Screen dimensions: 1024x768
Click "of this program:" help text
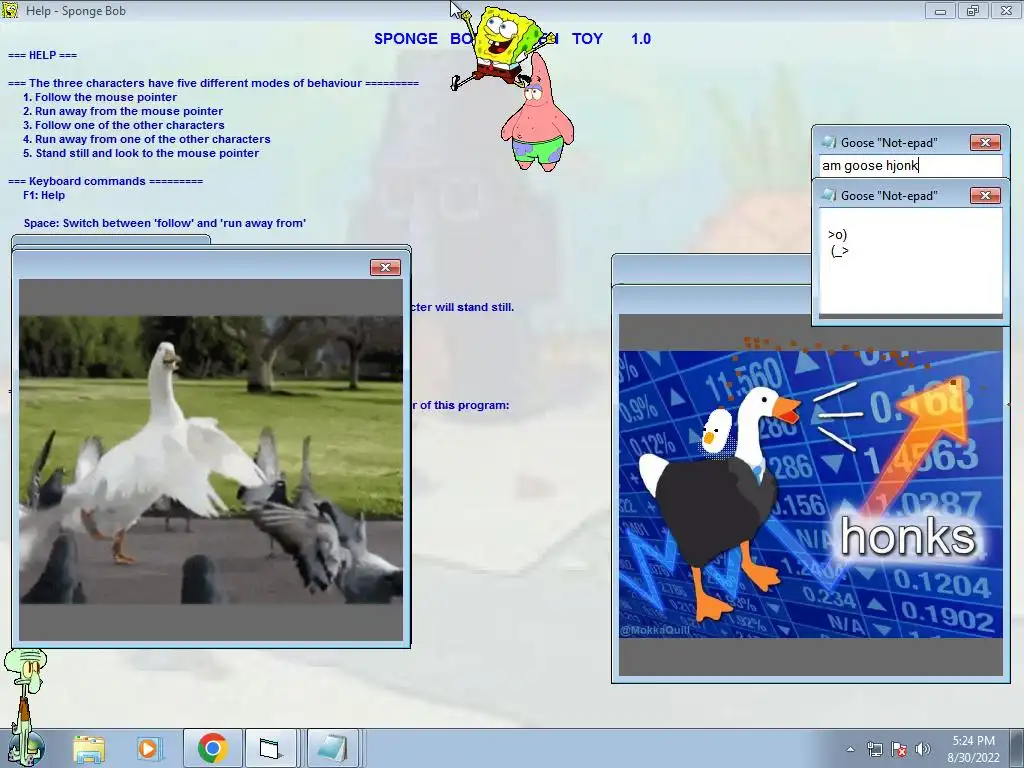coord(464,405)
